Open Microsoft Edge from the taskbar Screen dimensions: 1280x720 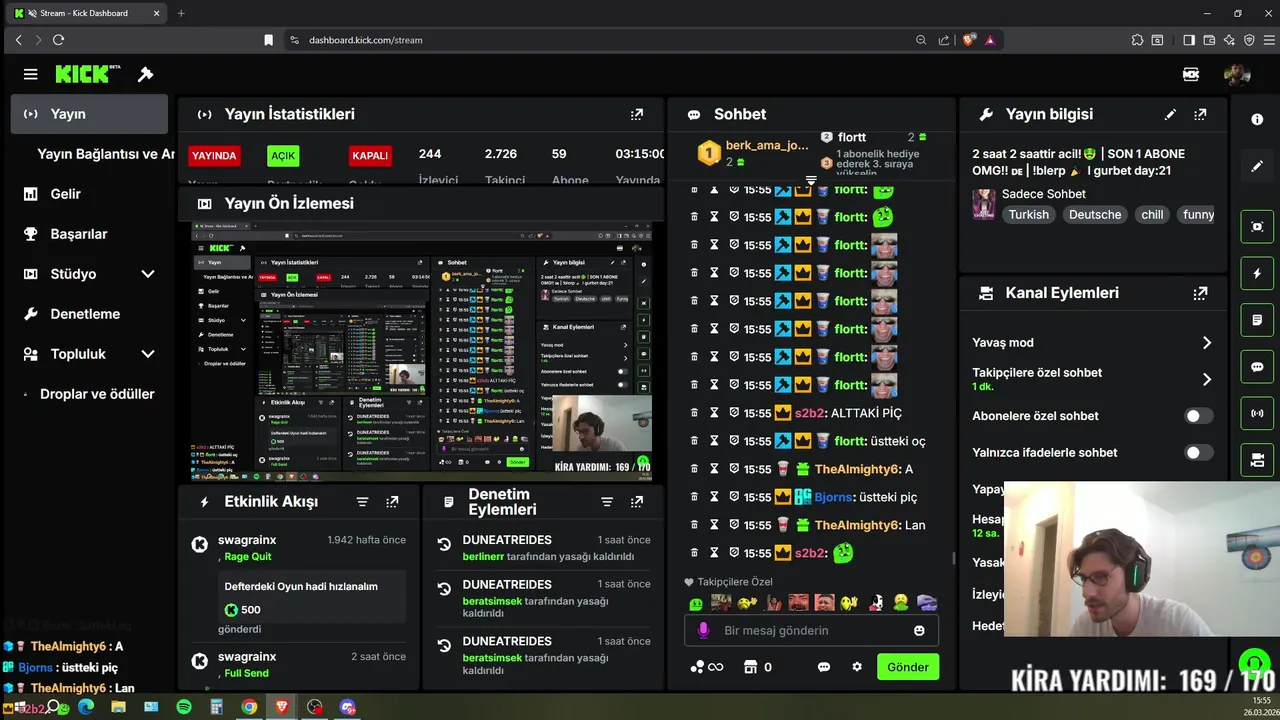click(x=86, y=707)
